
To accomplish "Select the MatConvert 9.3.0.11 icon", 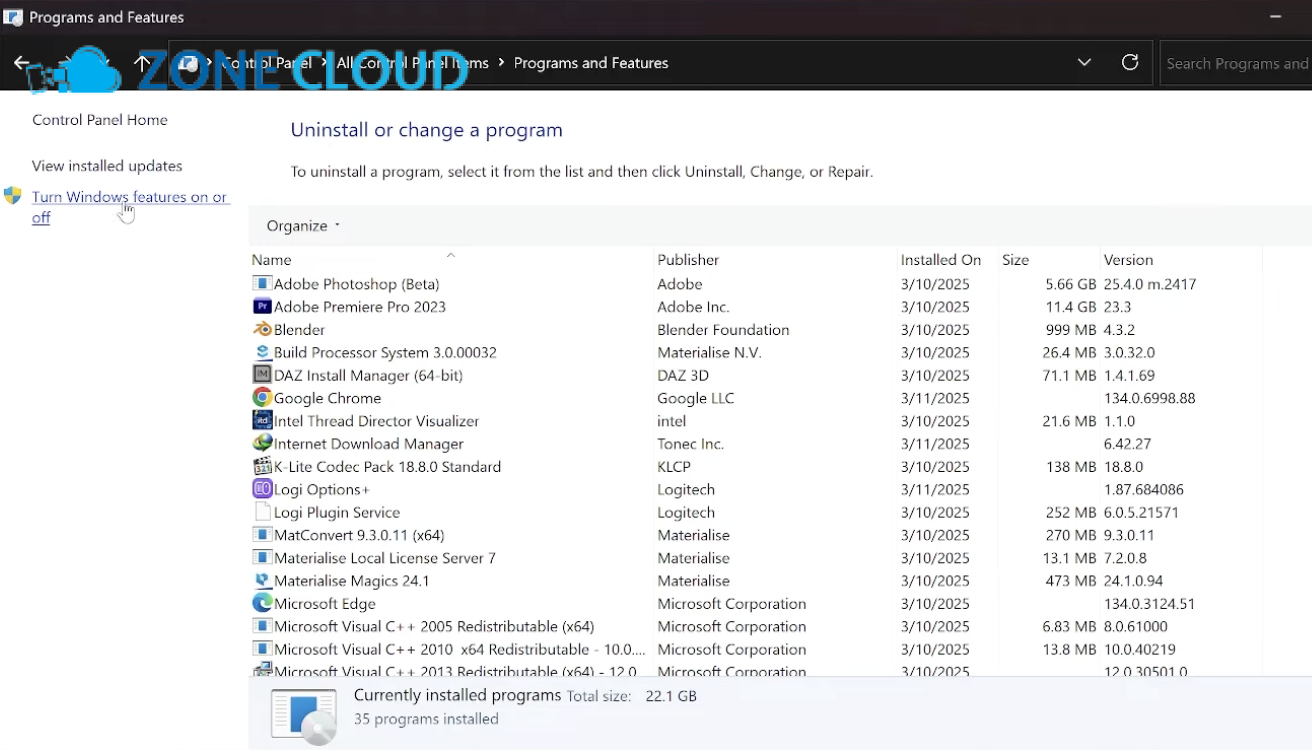I will tap(262, 535).
